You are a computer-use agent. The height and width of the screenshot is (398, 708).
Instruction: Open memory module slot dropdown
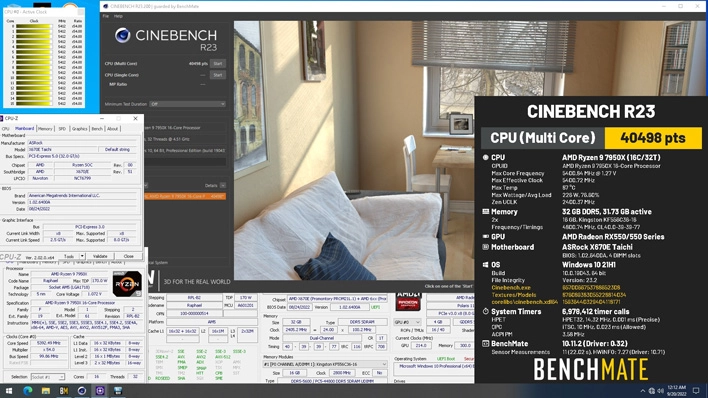click(x=325, y=364)
